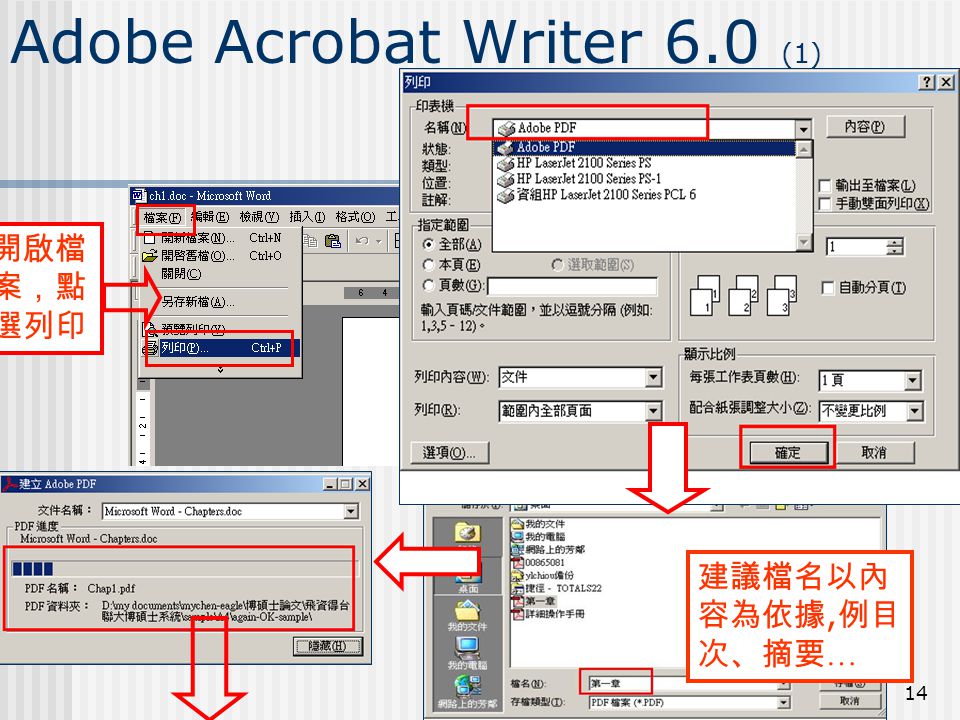Image resolution: width=960 pixels, height=720 pixels.
Task: Select the 00865081 PDF file in the list
Action: (x=538, y=562)
